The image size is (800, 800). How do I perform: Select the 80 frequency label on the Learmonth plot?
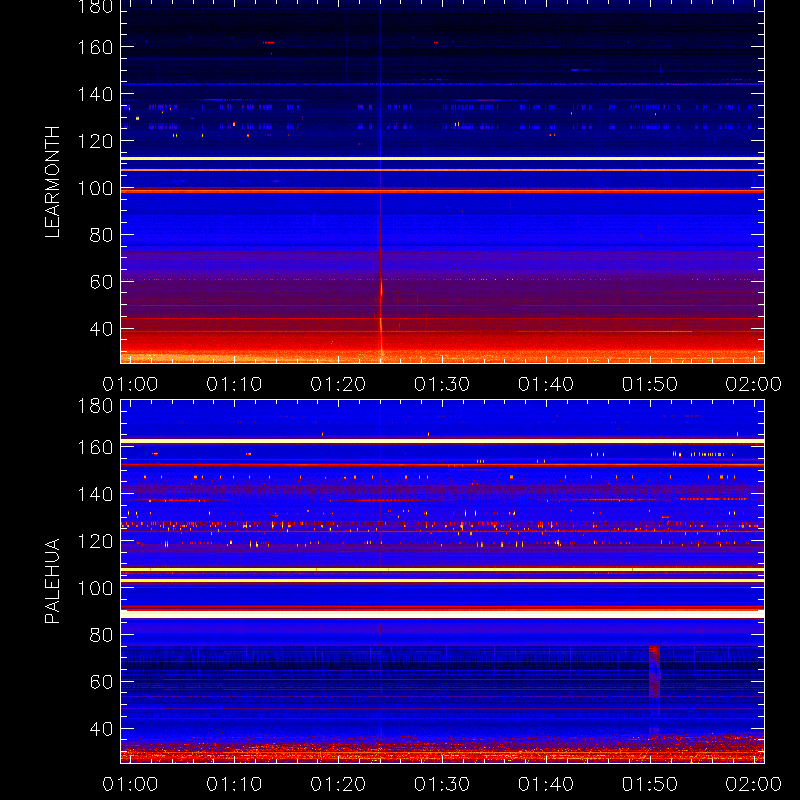click(x=101, y=235)
